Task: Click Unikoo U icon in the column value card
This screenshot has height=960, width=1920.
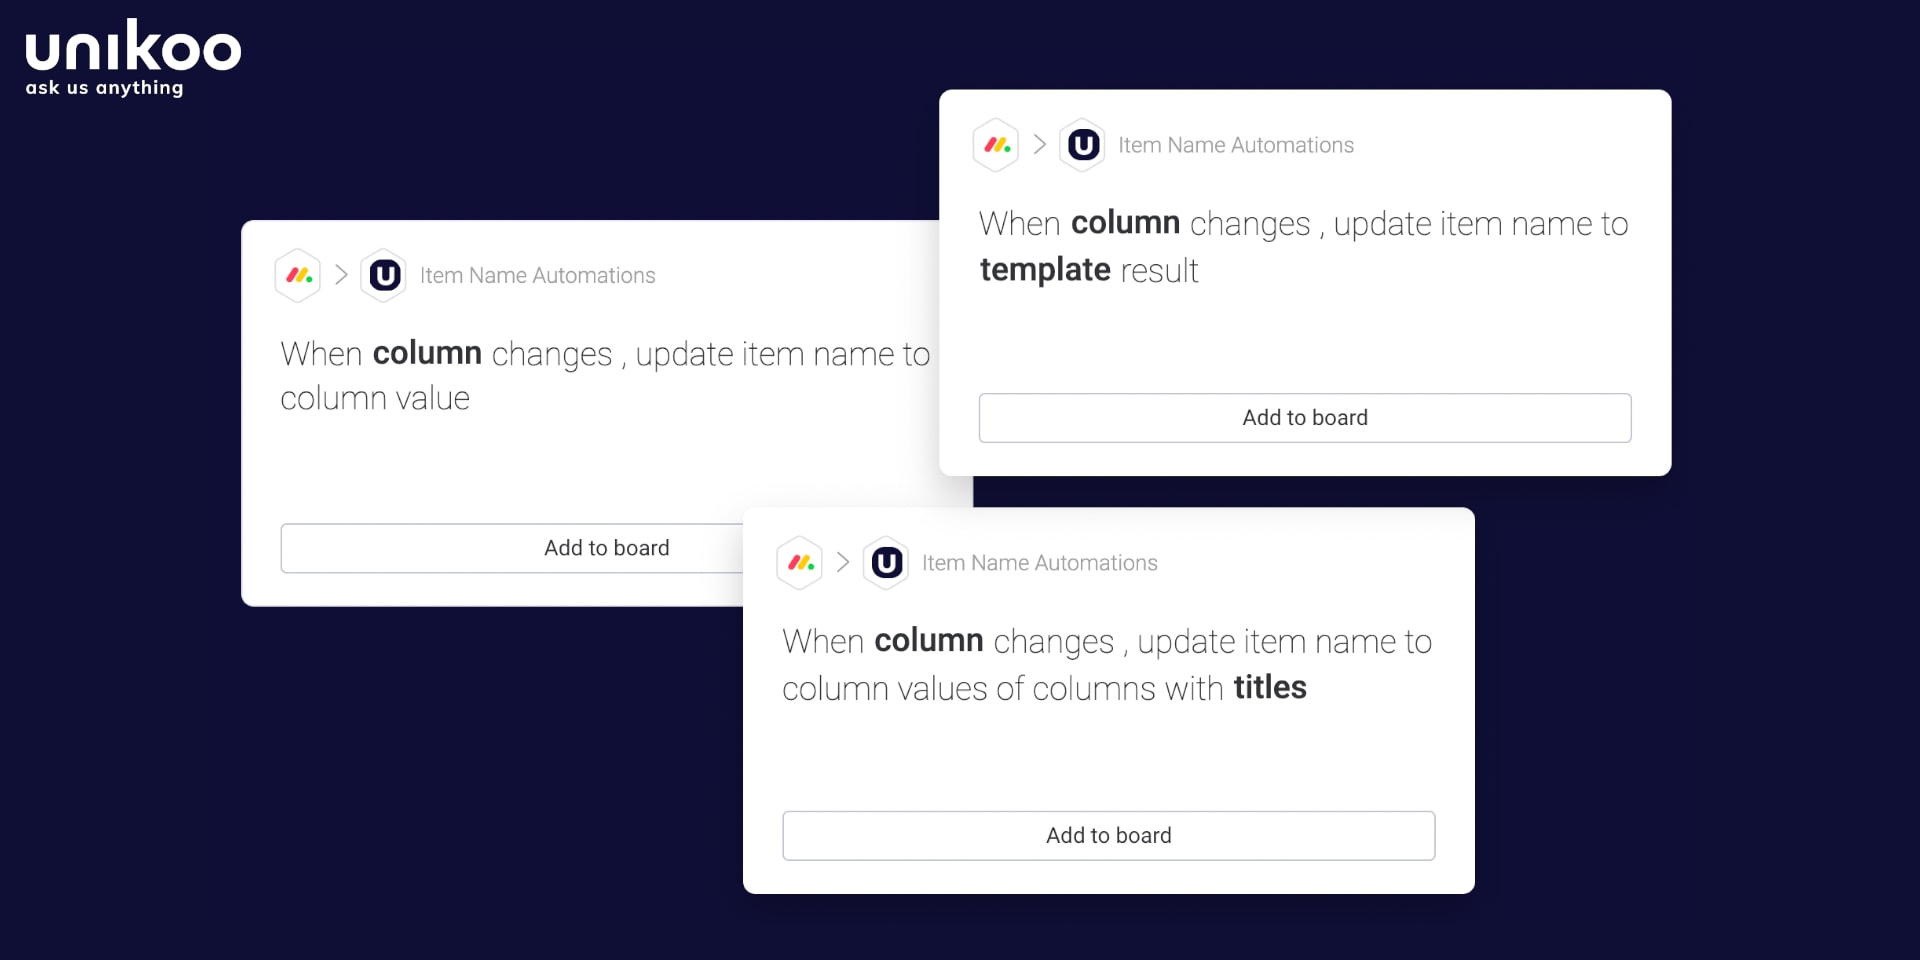Action: [384, 275]
